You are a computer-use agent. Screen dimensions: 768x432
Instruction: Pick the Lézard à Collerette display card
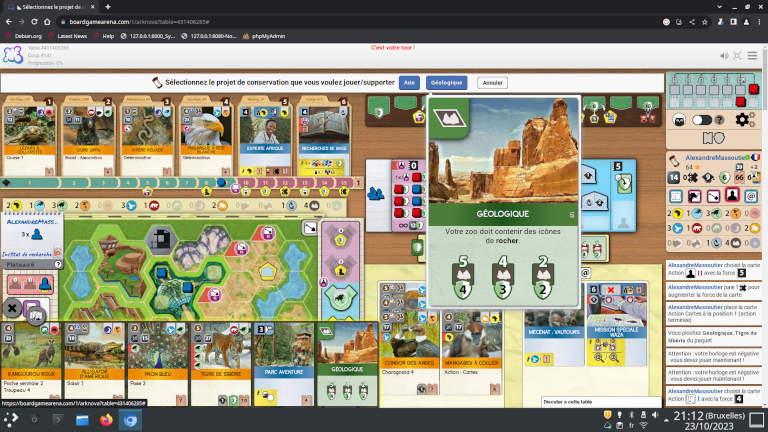(x=29, y=136)
